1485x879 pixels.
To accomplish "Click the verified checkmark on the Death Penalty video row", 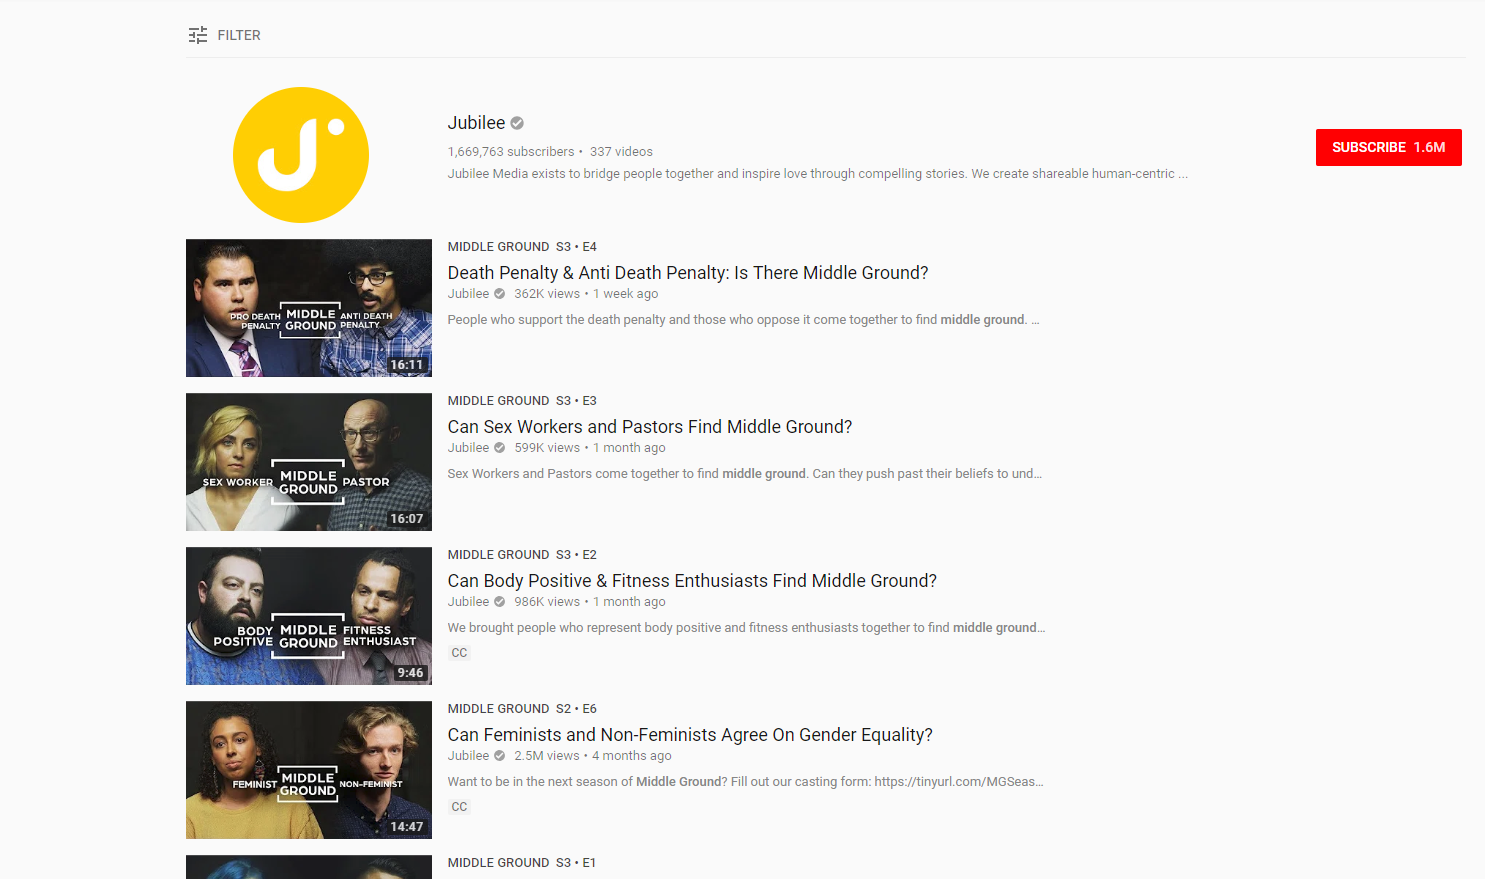I will point(499,294).
